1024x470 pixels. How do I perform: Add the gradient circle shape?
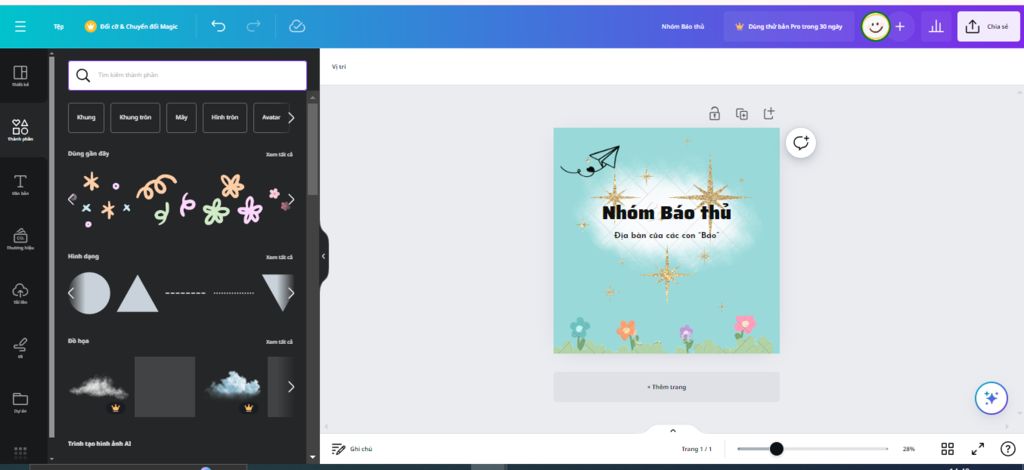(x=89, y=293)
